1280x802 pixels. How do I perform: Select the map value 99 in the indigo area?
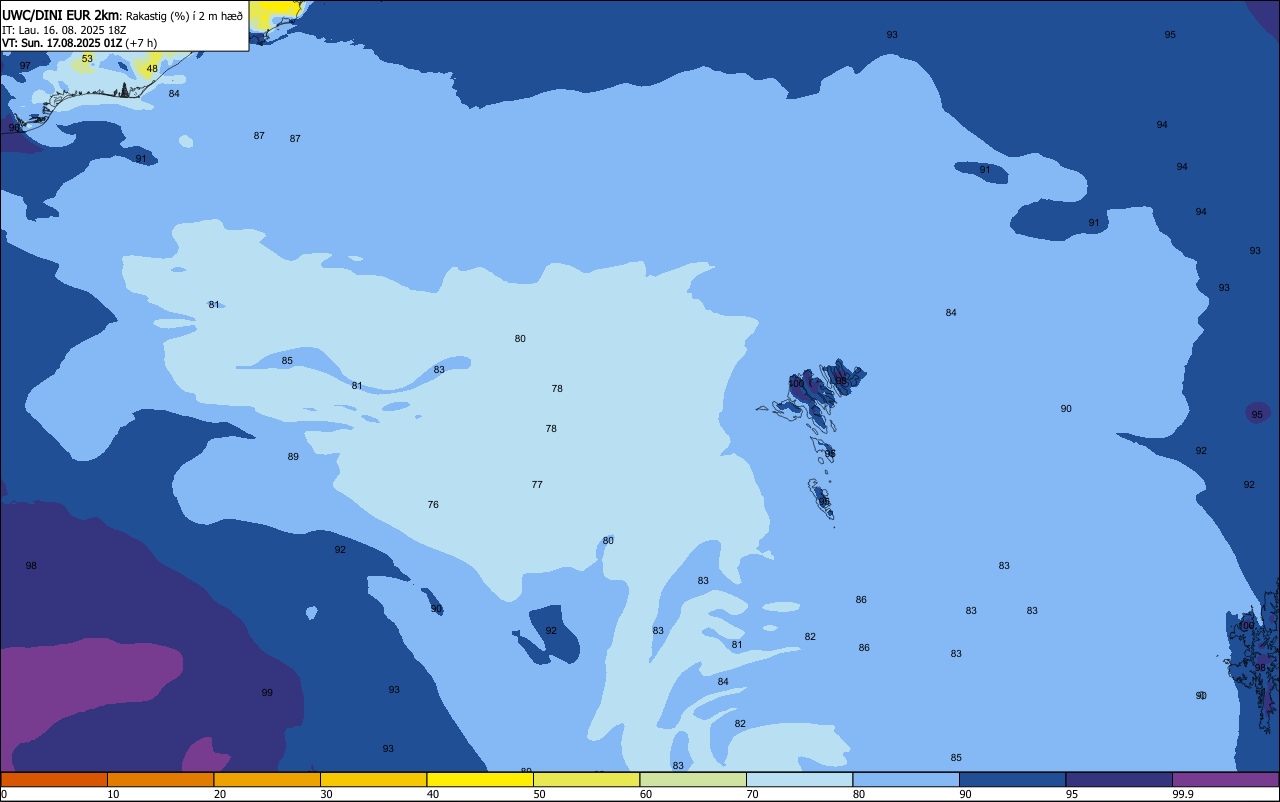[x=267, y=693]
